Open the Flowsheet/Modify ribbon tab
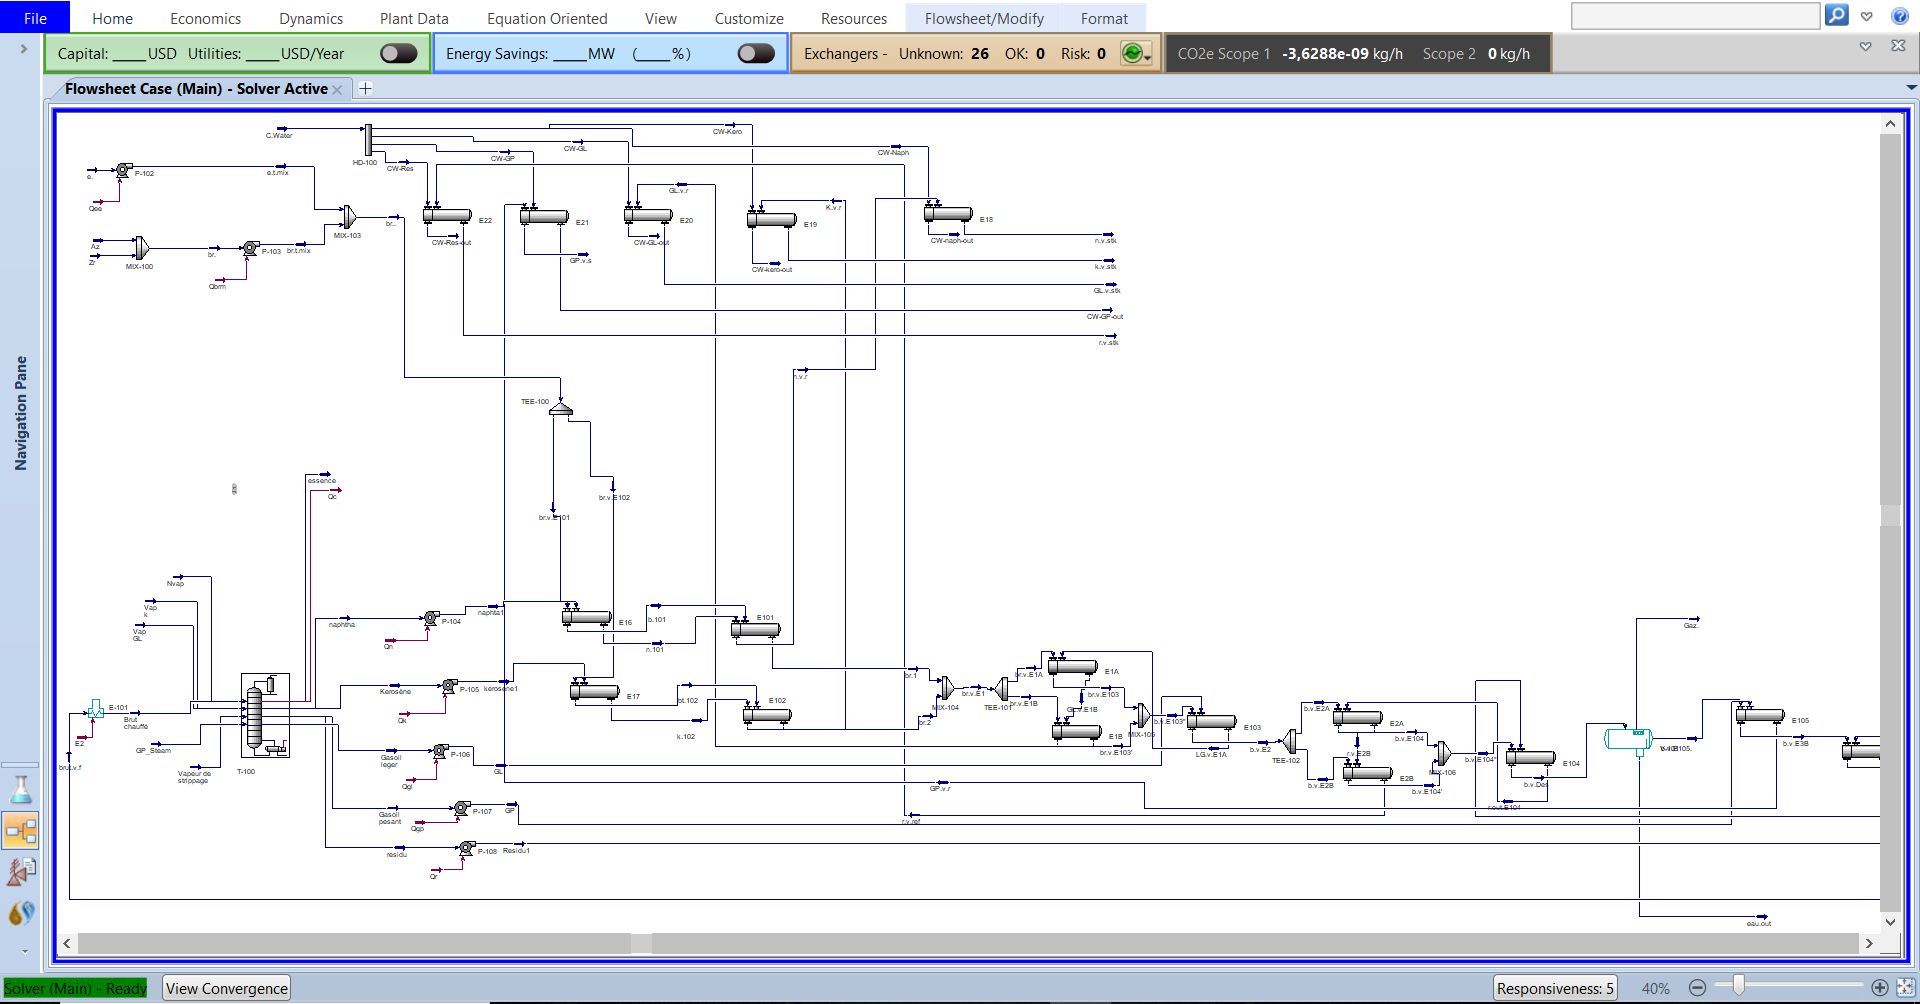1920x1004 pixels. [x=984, y=18]
